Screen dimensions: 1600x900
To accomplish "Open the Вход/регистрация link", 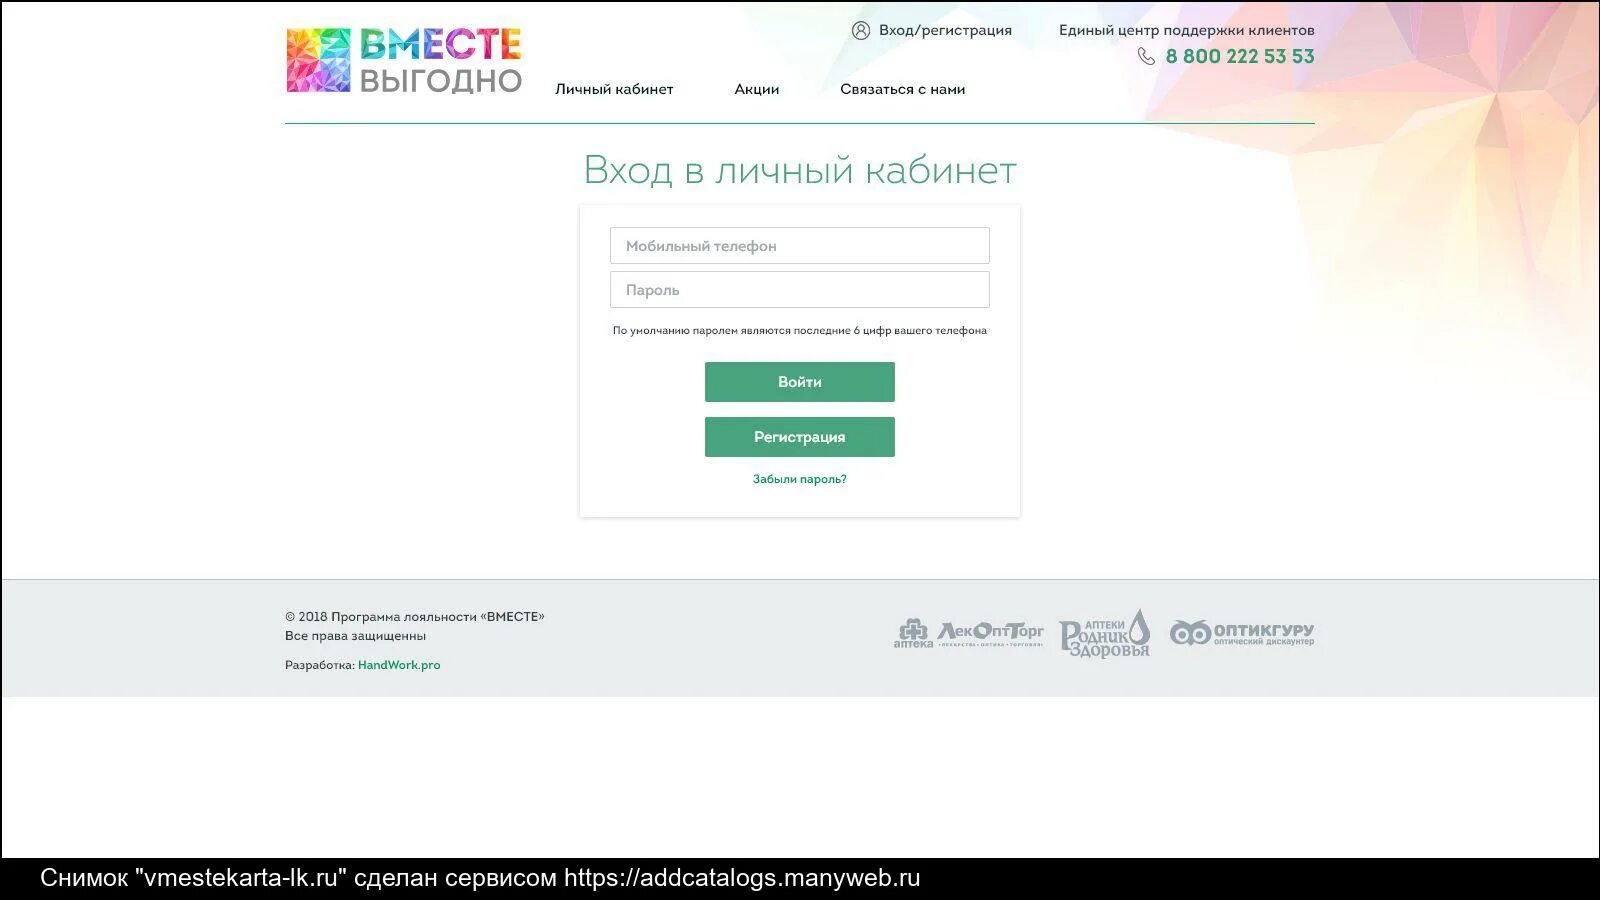I will click(x=945, y=30).
